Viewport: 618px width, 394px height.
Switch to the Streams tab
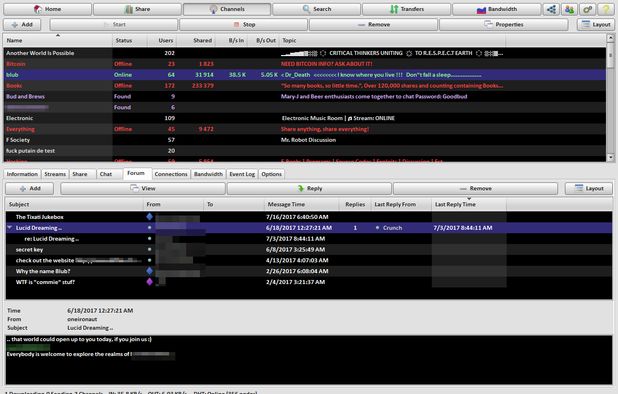click(x=55, y=174)
